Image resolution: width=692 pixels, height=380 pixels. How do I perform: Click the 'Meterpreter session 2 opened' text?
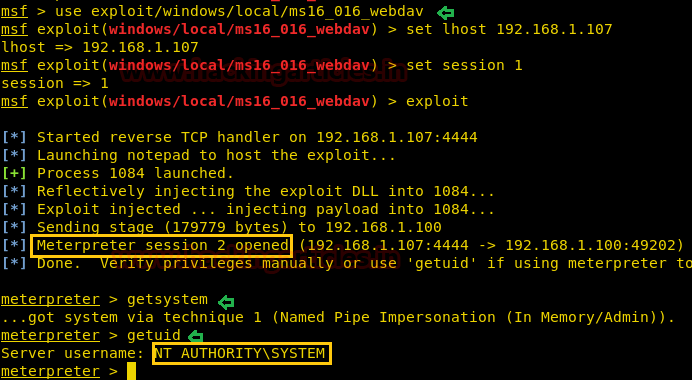[x=162, y=245]
